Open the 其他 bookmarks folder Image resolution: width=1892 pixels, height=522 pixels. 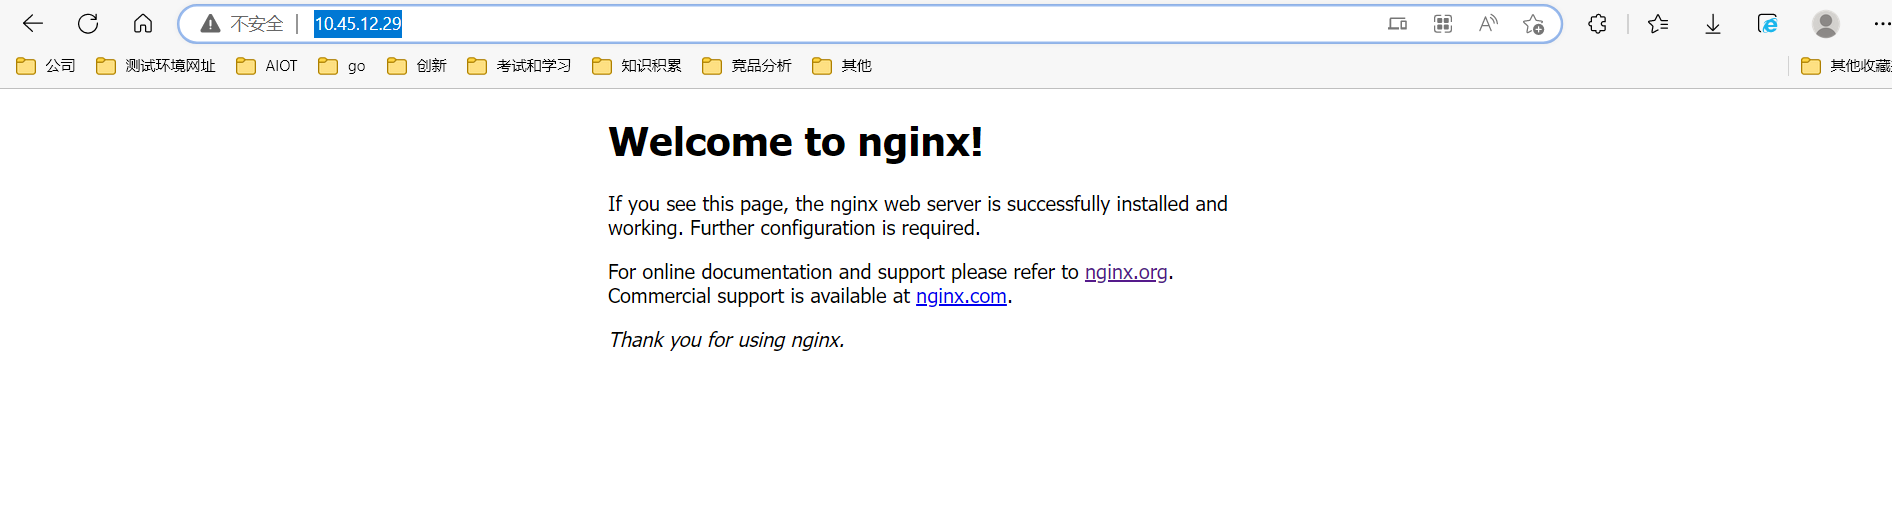pyautogui.click(x=841, y=66)
